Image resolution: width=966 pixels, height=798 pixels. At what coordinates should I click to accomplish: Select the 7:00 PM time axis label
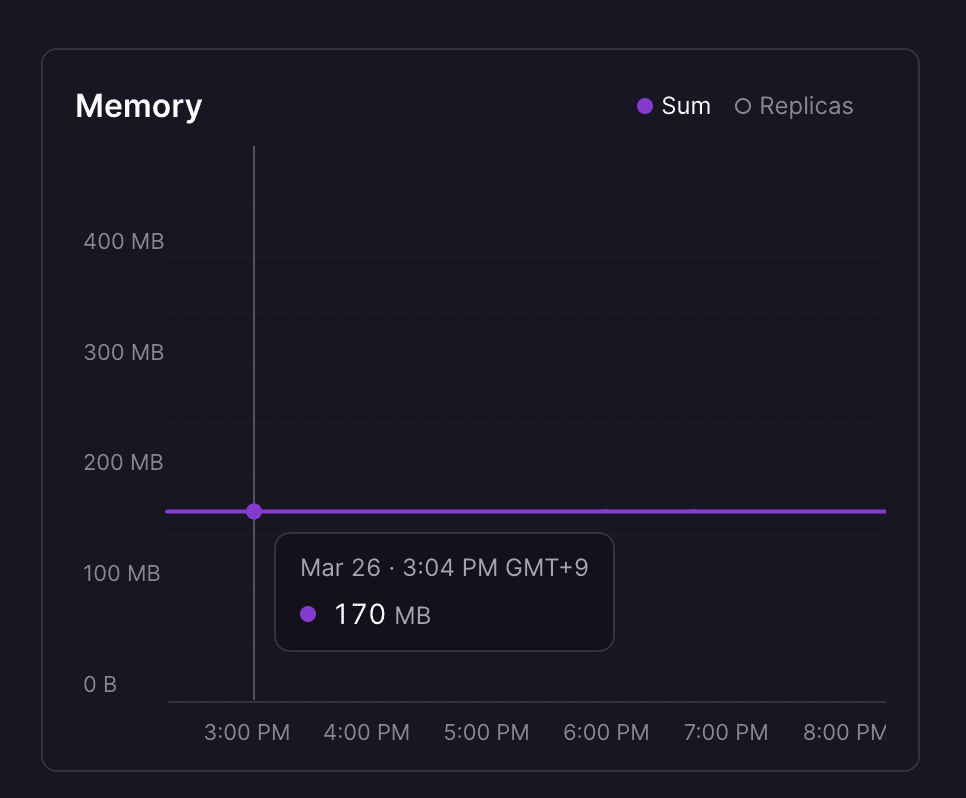coord(726,732)
